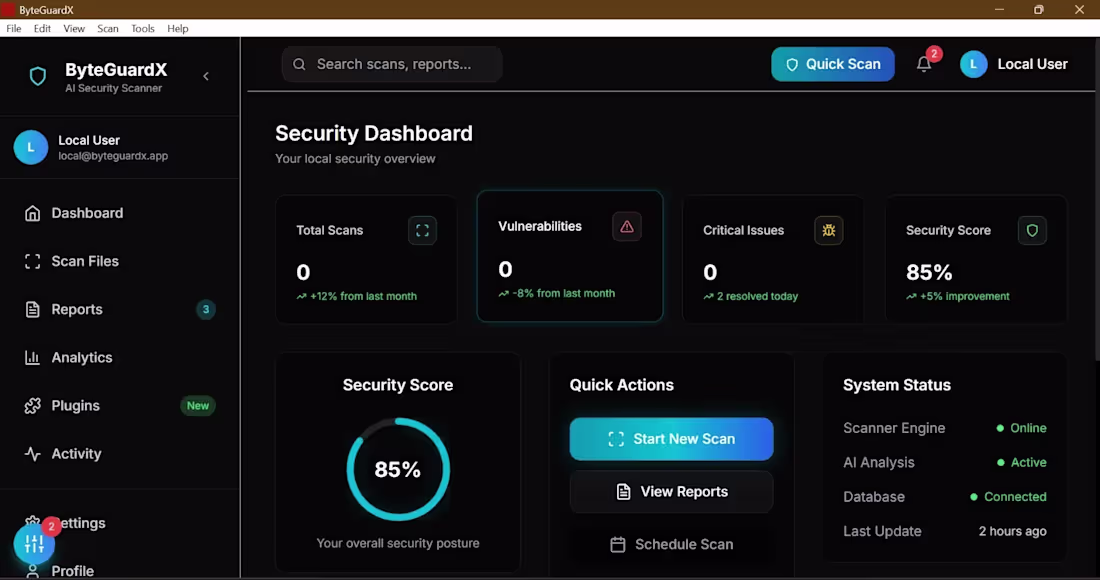Open the Tools menu
This screenshot has height=580, width=1100.
[142, 28]
